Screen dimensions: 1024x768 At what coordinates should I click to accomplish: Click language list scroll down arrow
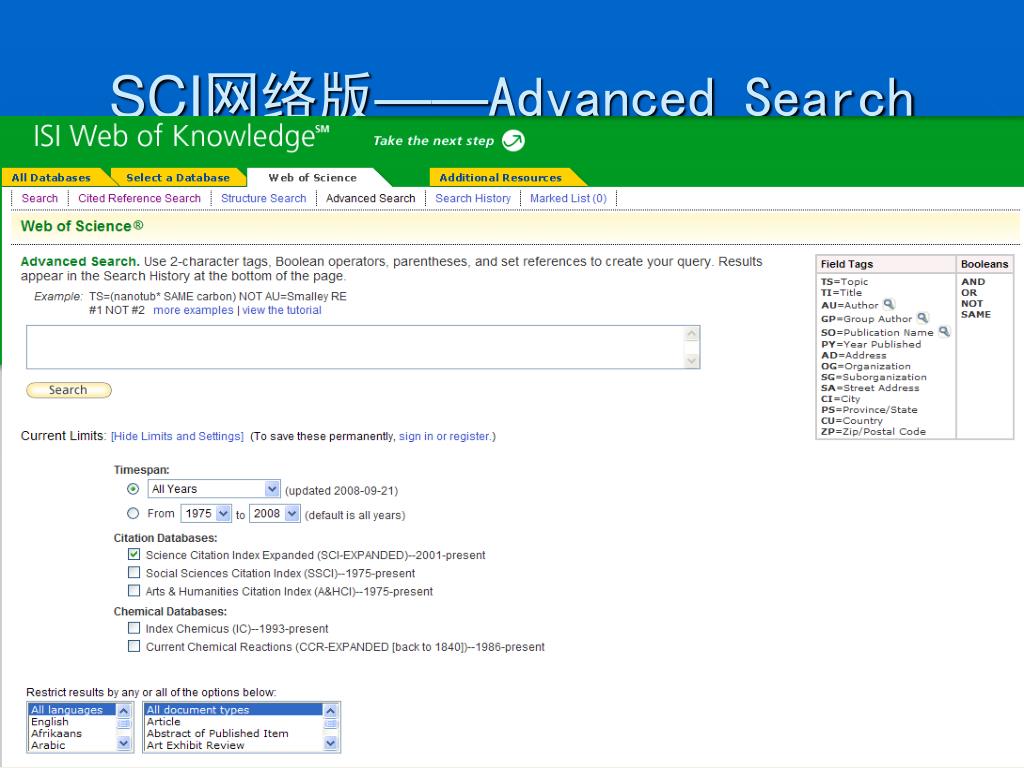pyautogui.click(x=124, y=743)
